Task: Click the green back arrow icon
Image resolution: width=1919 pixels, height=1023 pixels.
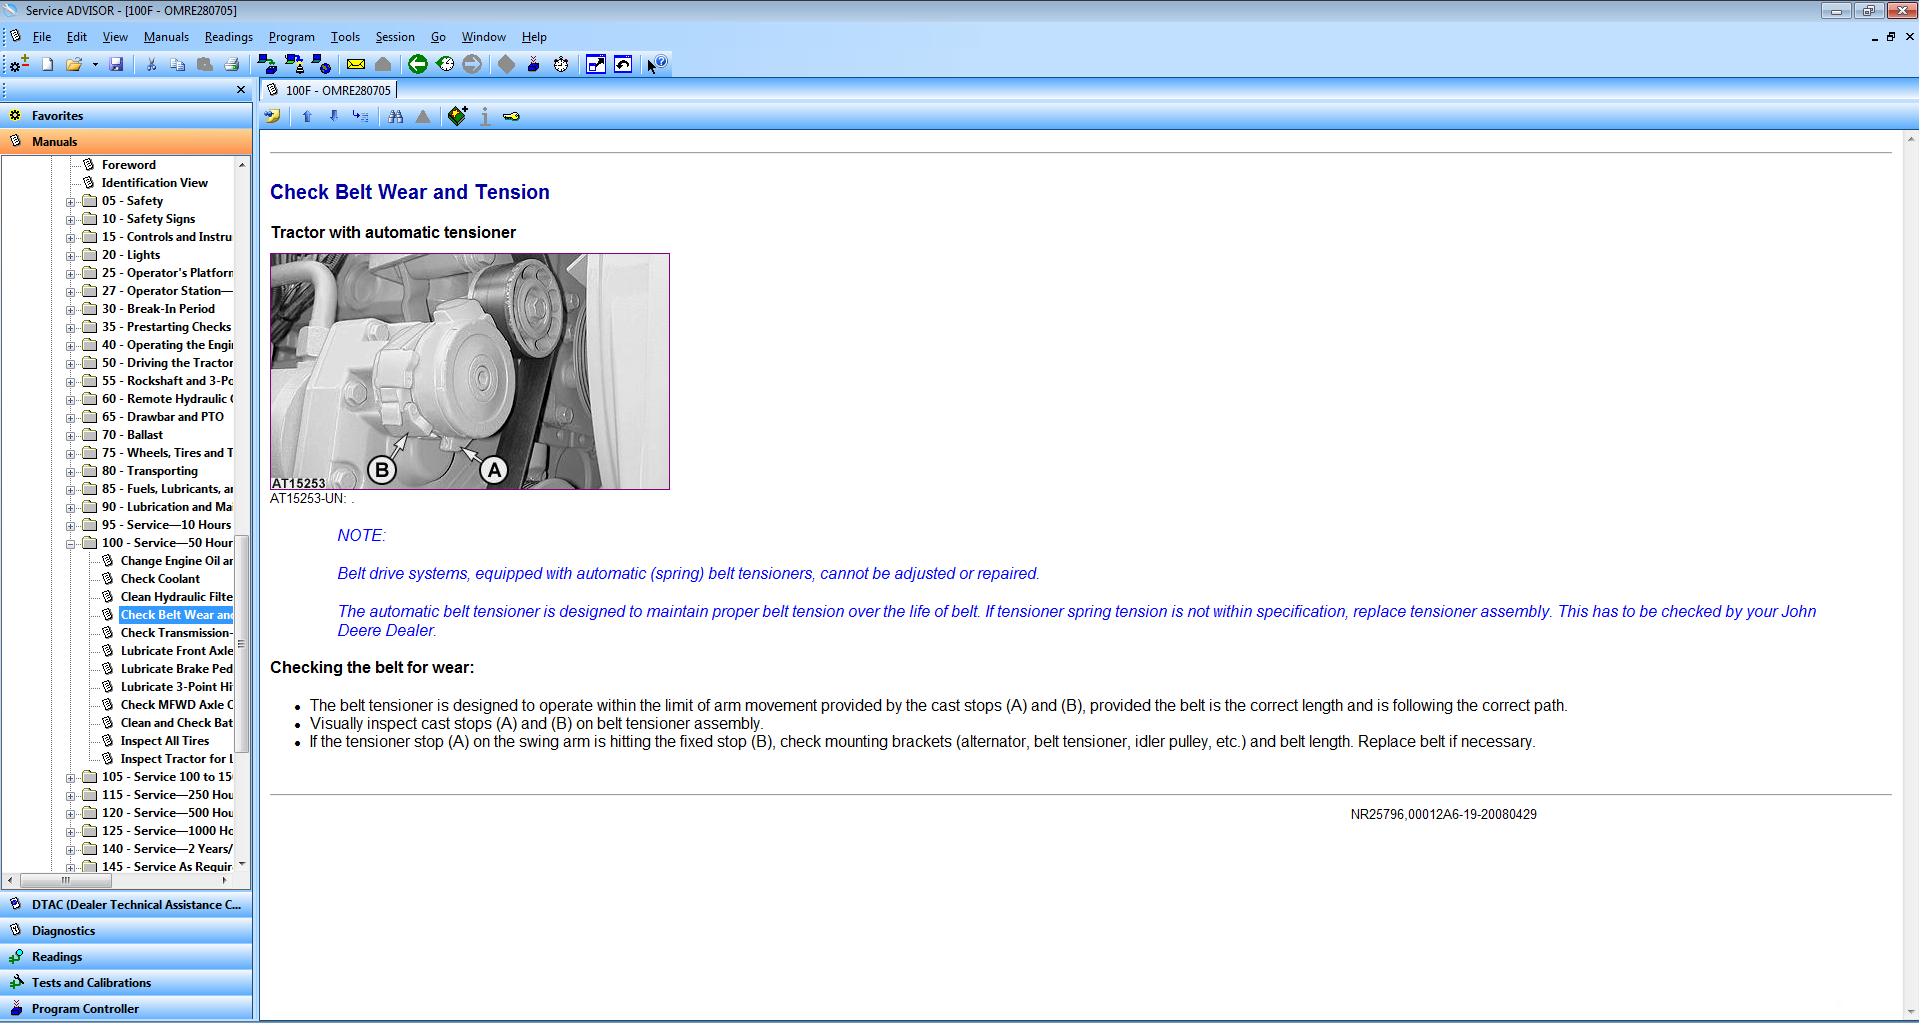Action: pos(418,64)
